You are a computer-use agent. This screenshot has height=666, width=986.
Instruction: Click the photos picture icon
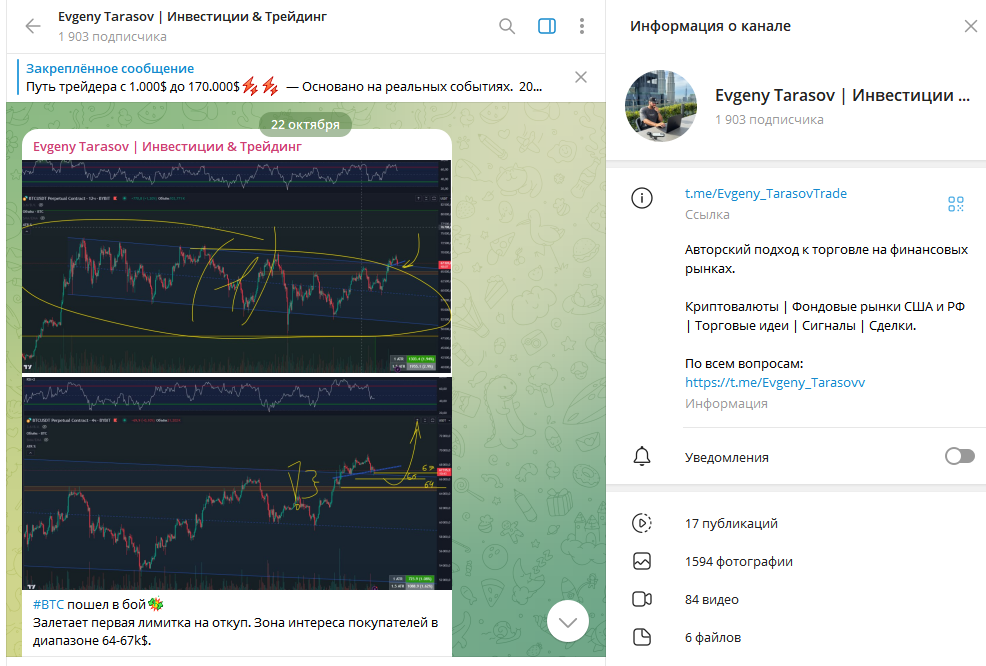click(641, 561)
